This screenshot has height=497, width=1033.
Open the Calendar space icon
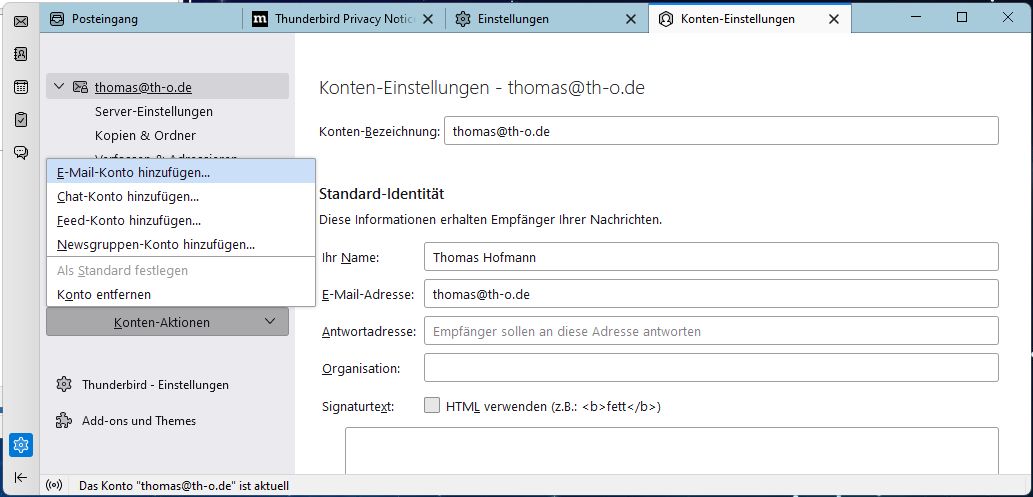click(20, 87)
